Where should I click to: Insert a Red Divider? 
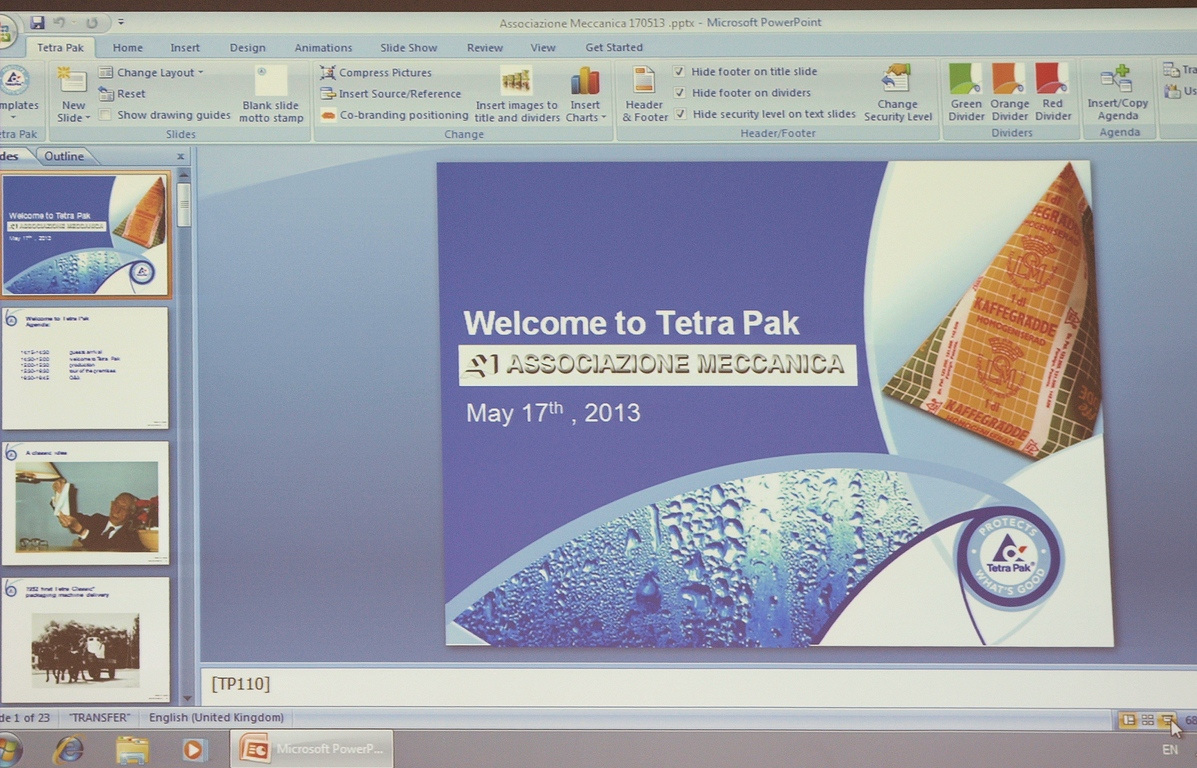[1053, 92]
